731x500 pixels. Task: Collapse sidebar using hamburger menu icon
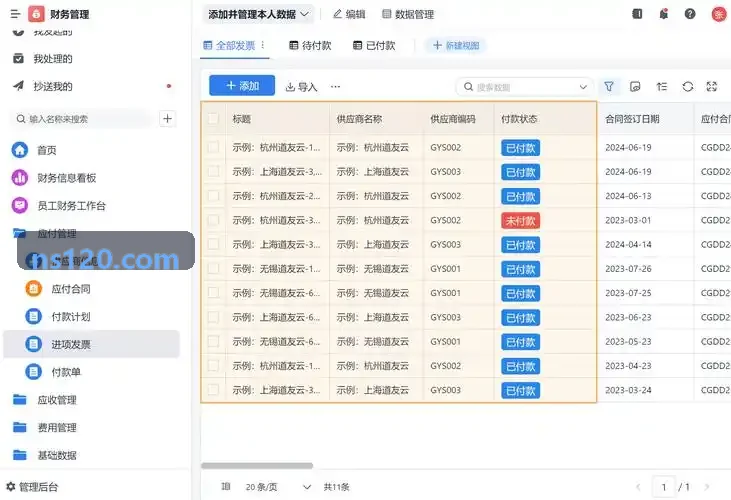15,14
